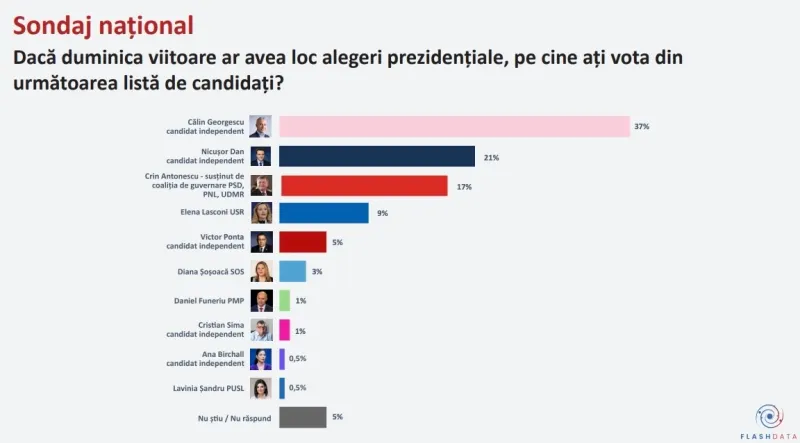Click the magenta Cristian Sima bar
This screenshot has width=800, height=443.
pos(284,330)
